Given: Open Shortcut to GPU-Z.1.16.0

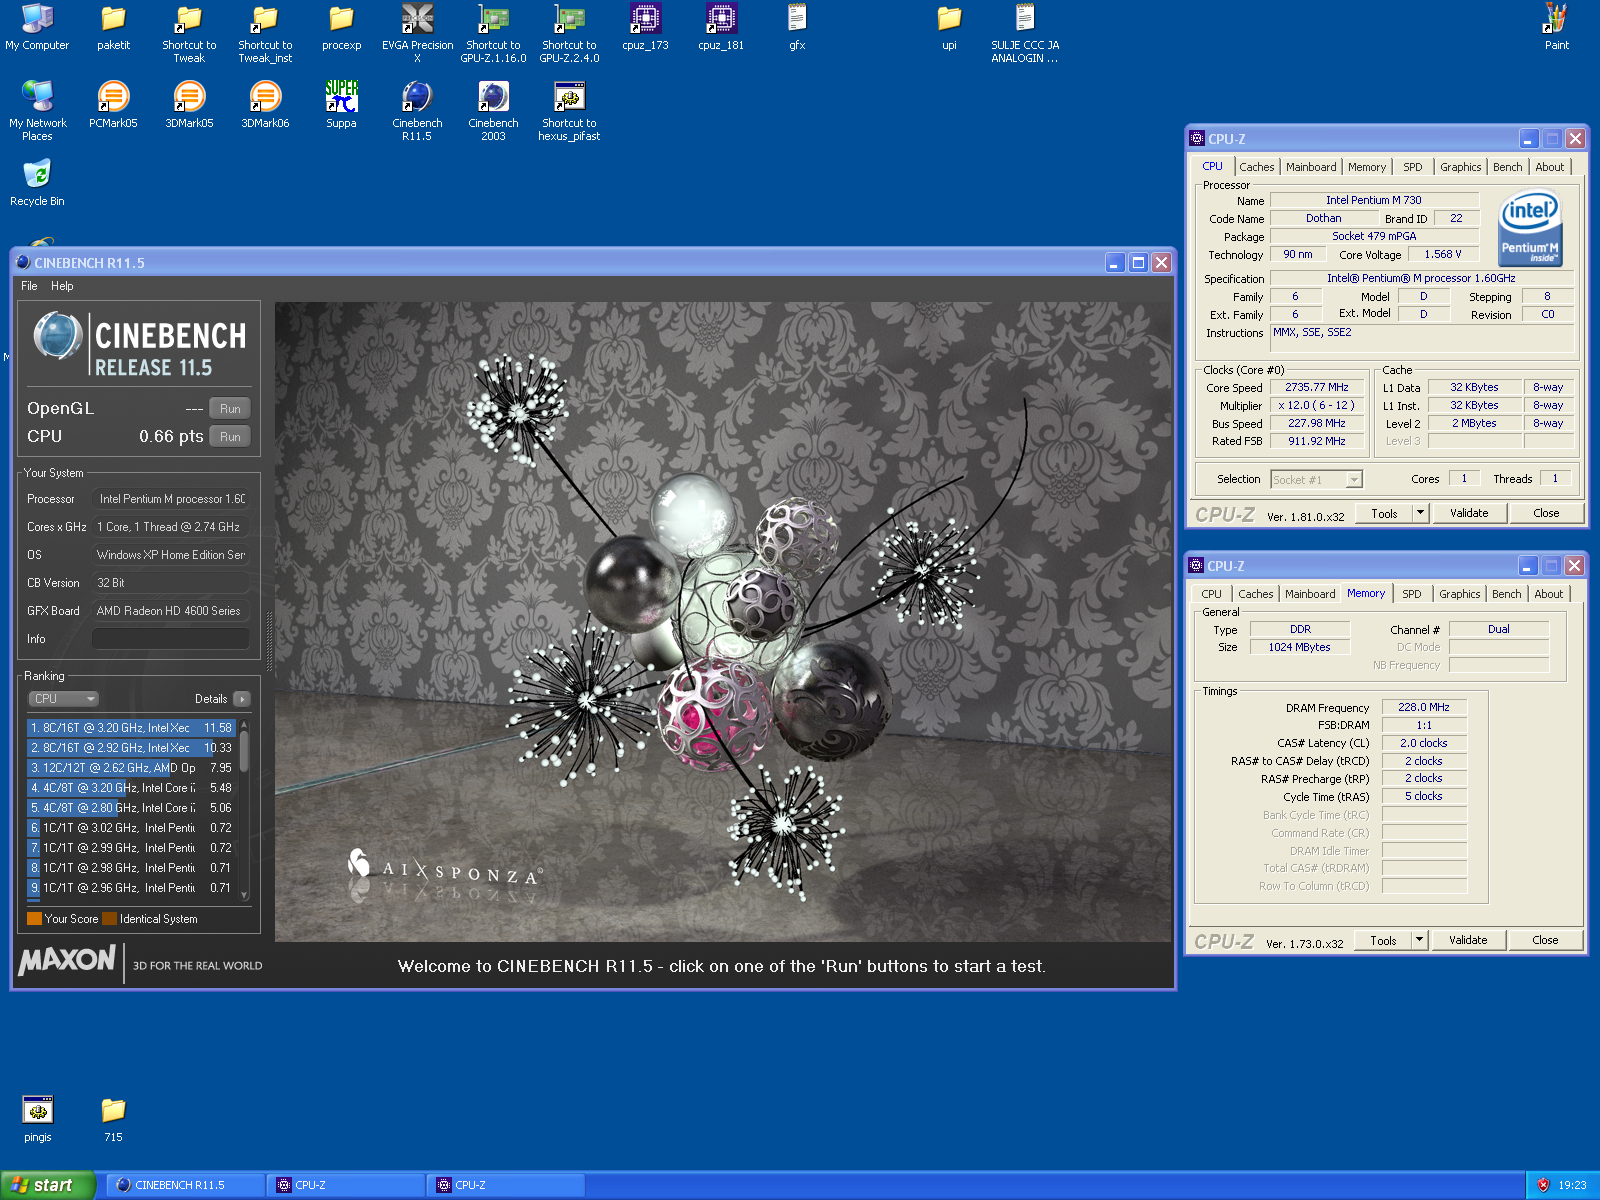Looking at the screenshot, I should pyautogui.click(x=493, y=33).
